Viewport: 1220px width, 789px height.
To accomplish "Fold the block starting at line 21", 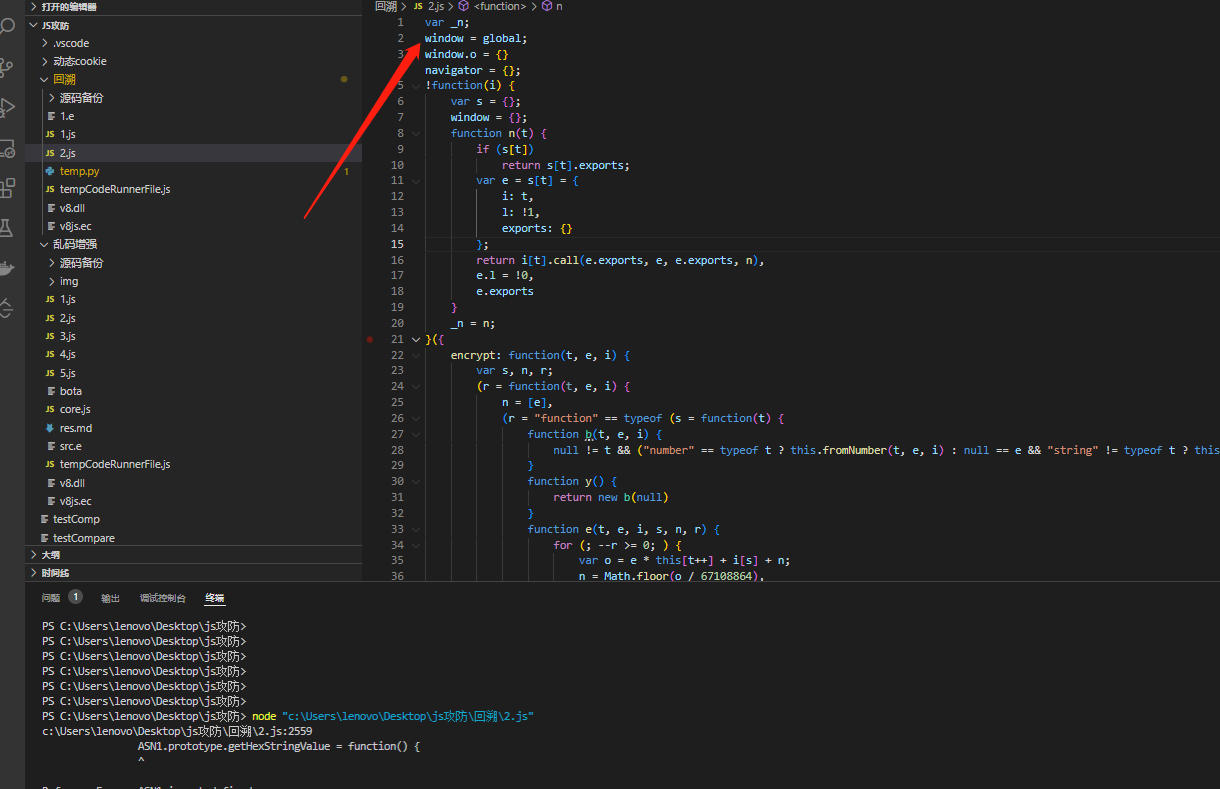I will coord(416,340).
